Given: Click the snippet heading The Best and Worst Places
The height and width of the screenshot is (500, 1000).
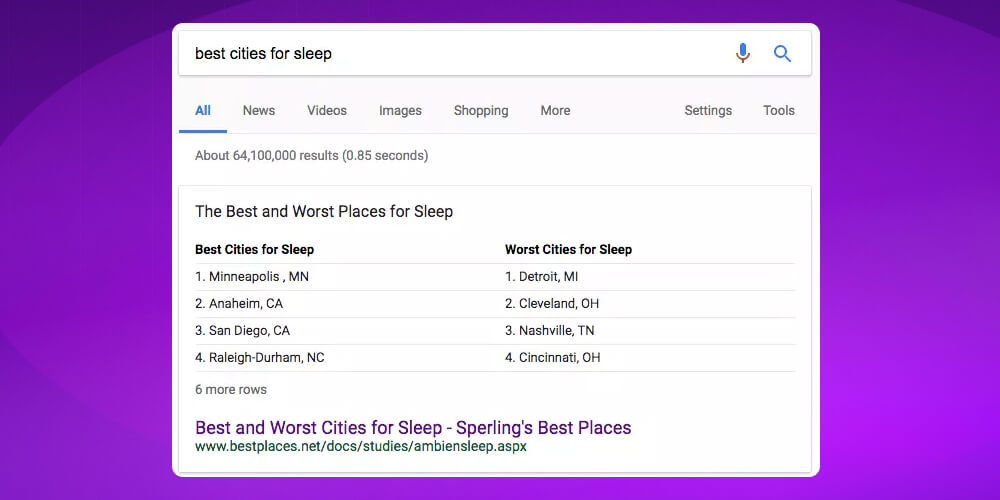Looking at the screenshot, I should point(324,211).
